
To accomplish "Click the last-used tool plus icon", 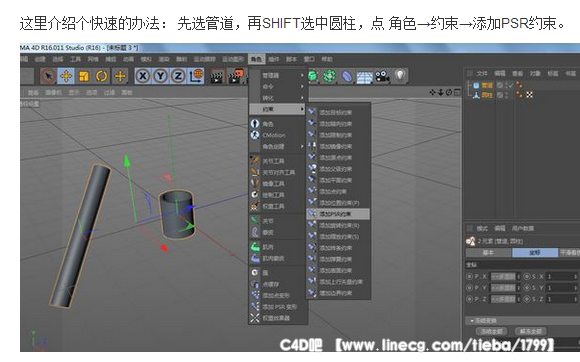I will (x=120, y=76).
